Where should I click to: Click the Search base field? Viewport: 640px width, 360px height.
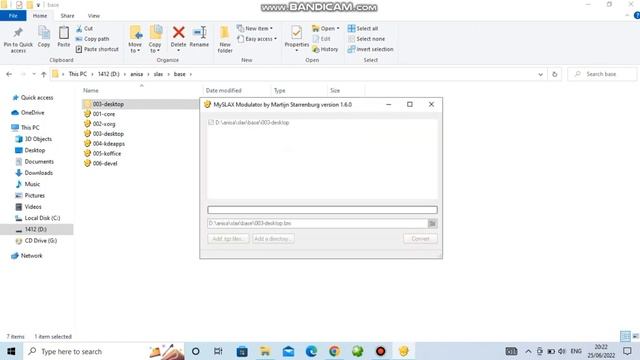pyautogui.click(x=602, y=74)
